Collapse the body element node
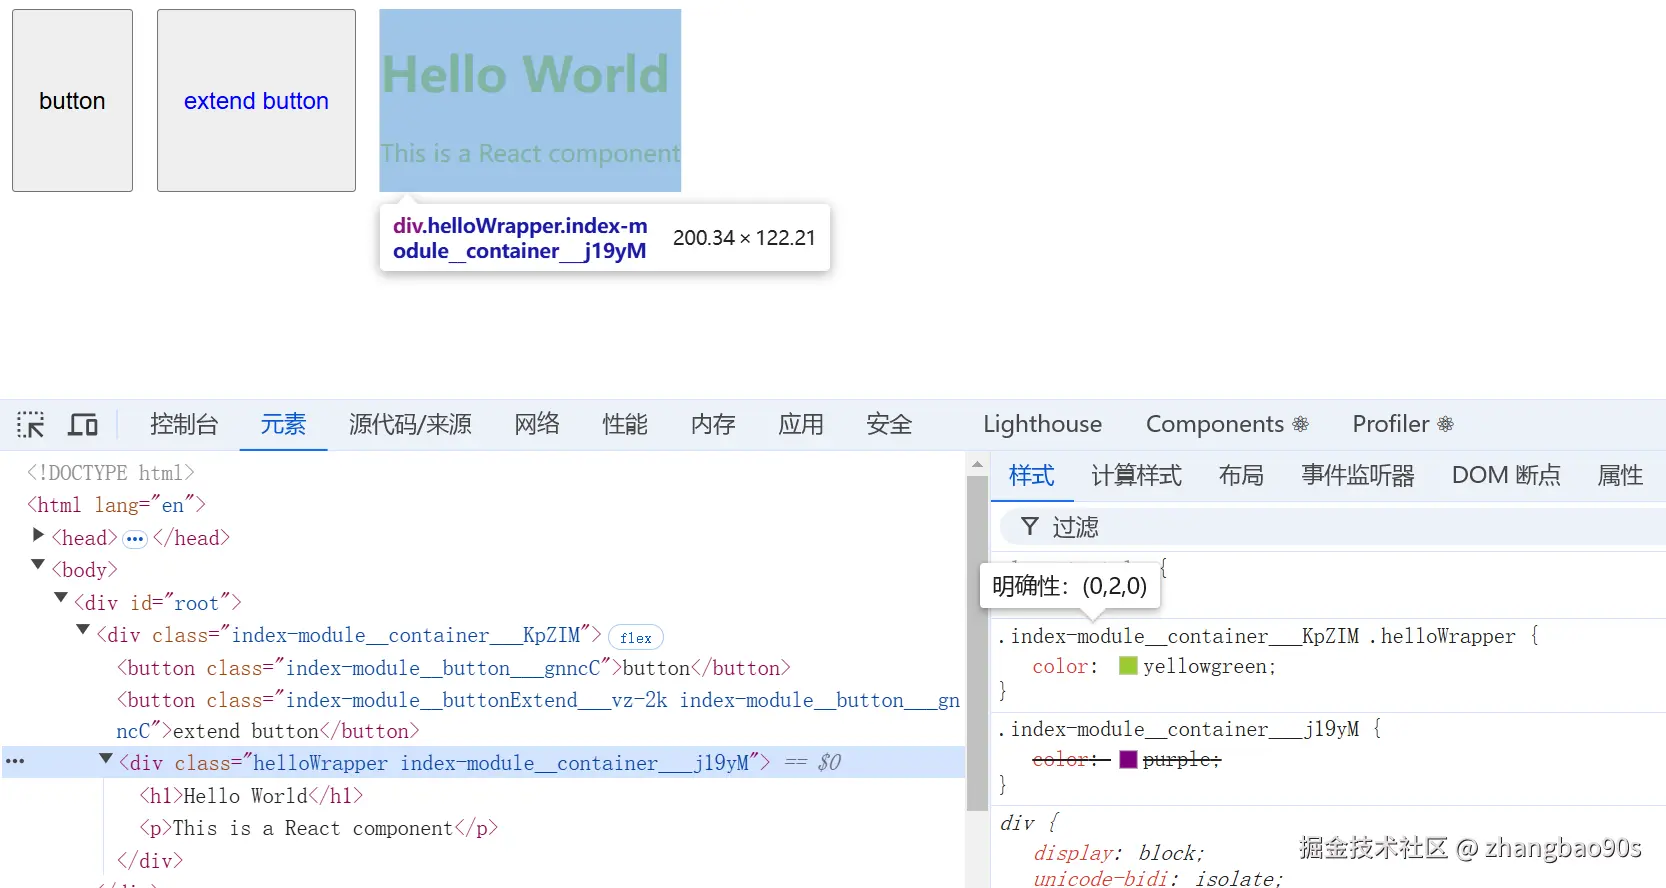Screen dimensions: 1666x888 pos(38,566)
